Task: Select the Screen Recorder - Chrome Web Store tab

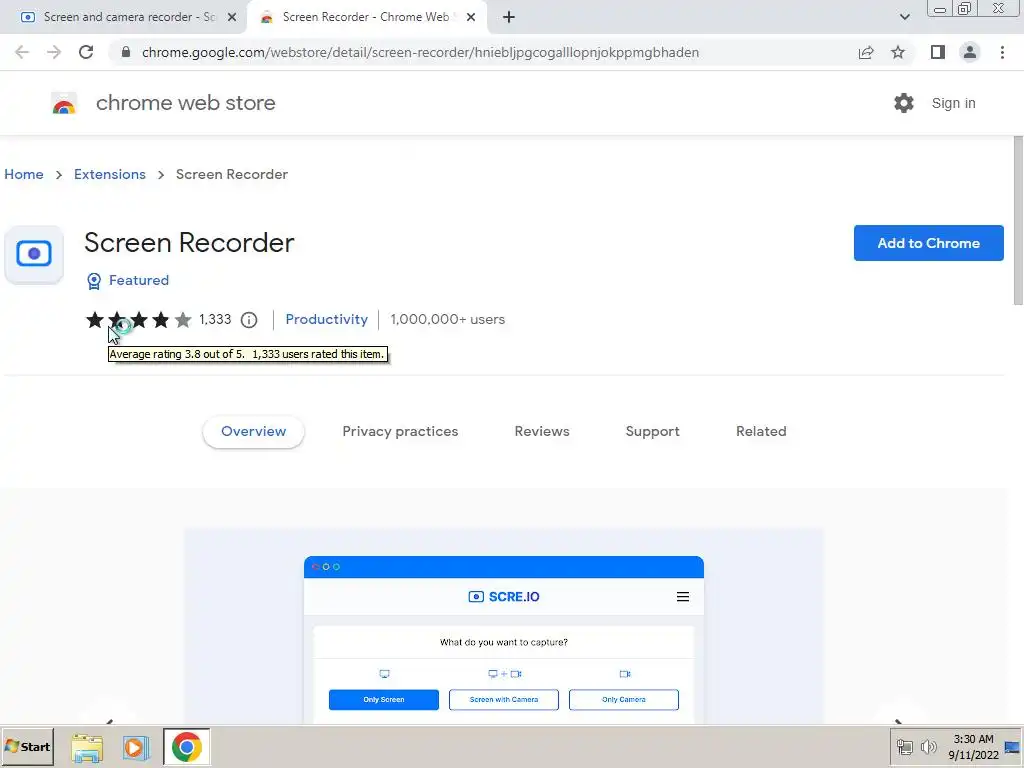Action: 366,17
